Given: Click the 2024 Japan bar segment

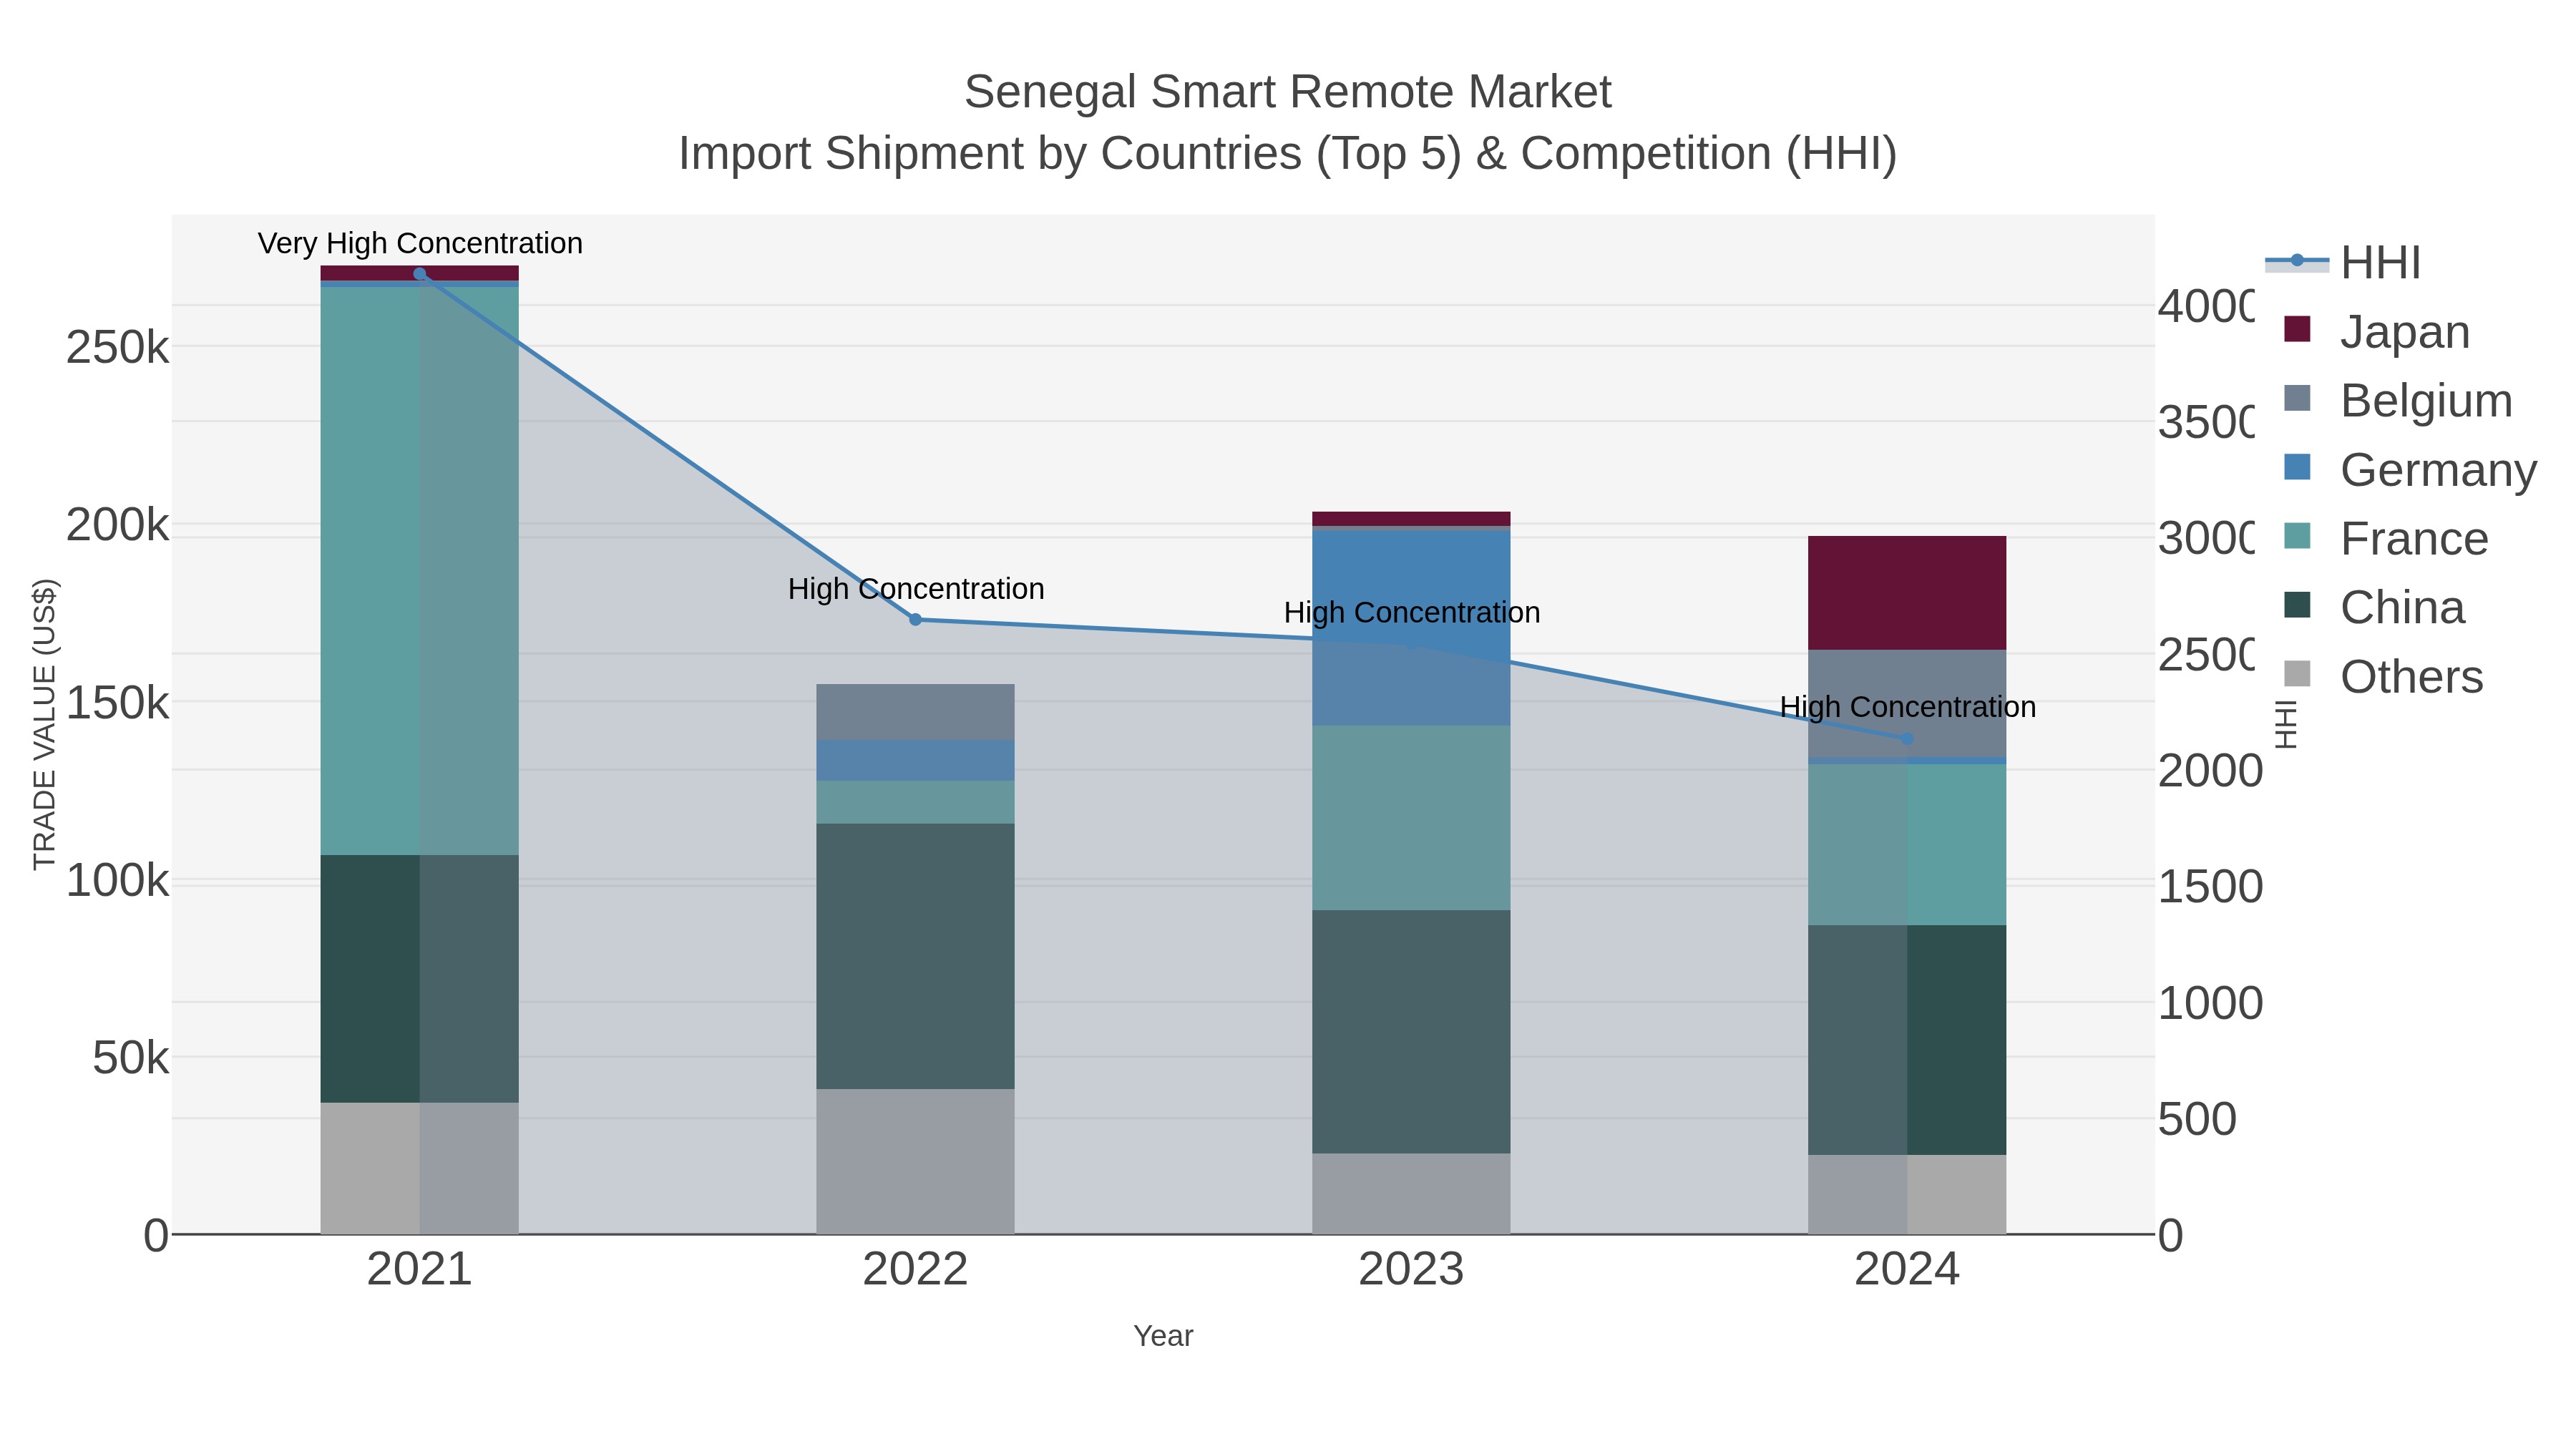Looking at the screenshot, I should [1907, 593].
